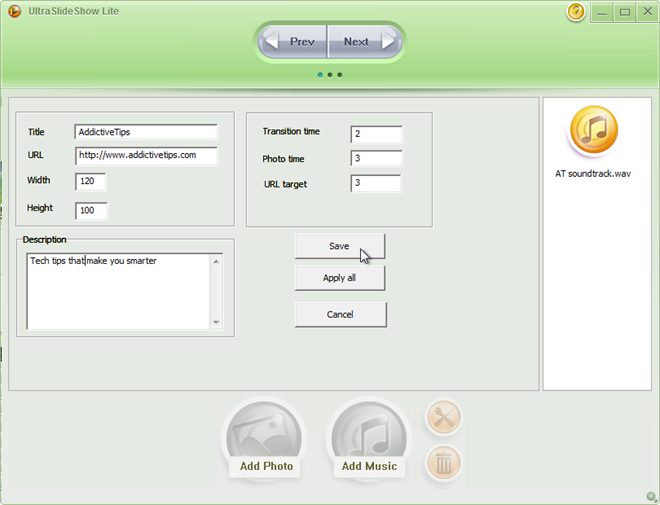Click the Title input field

click(x=146, y=132)
